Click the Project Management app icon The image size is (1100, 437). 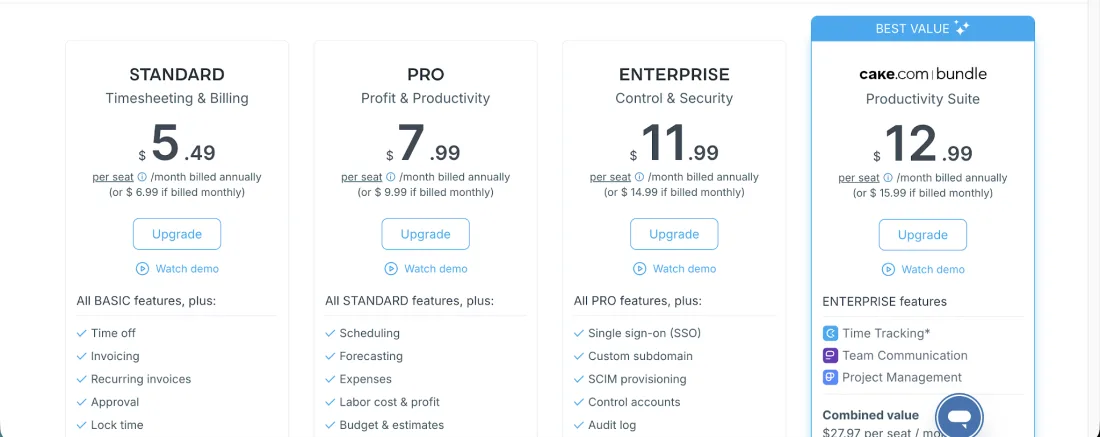click(830, 377)
